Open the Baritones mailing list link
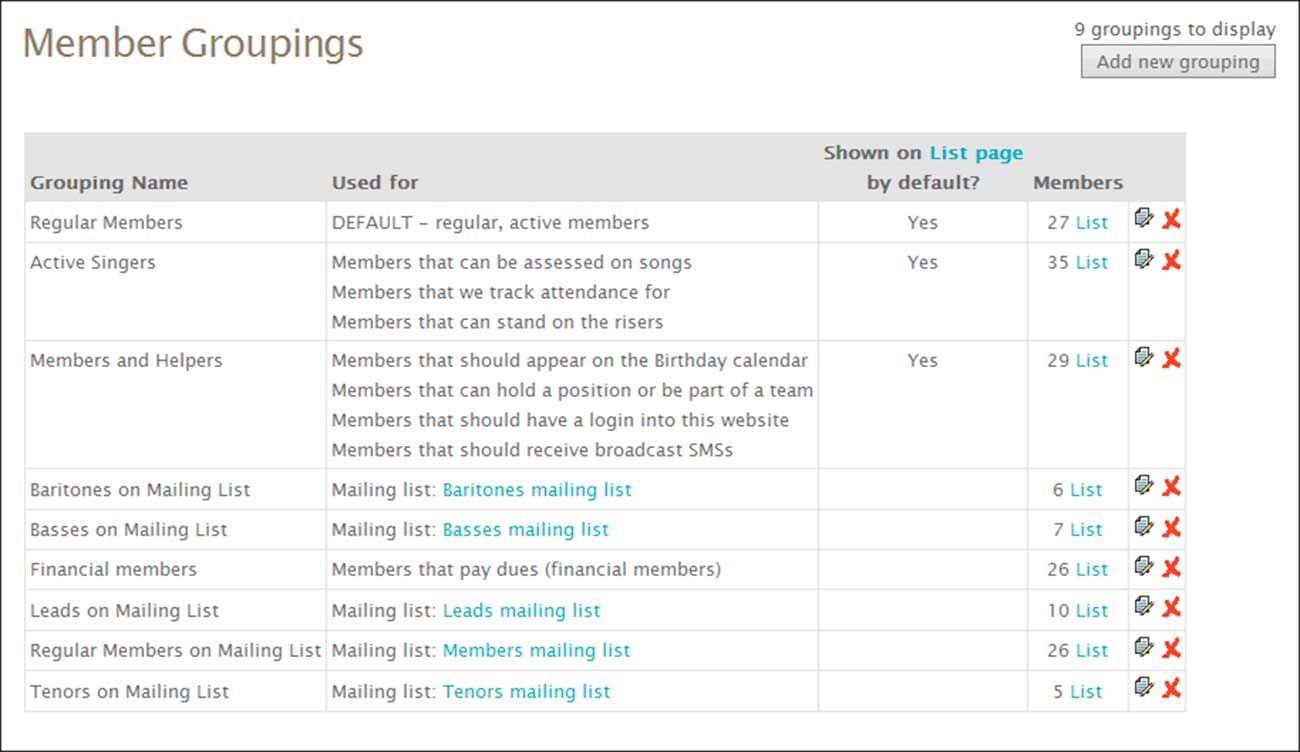Screen dimensions: 1300x752 [537, 490]
